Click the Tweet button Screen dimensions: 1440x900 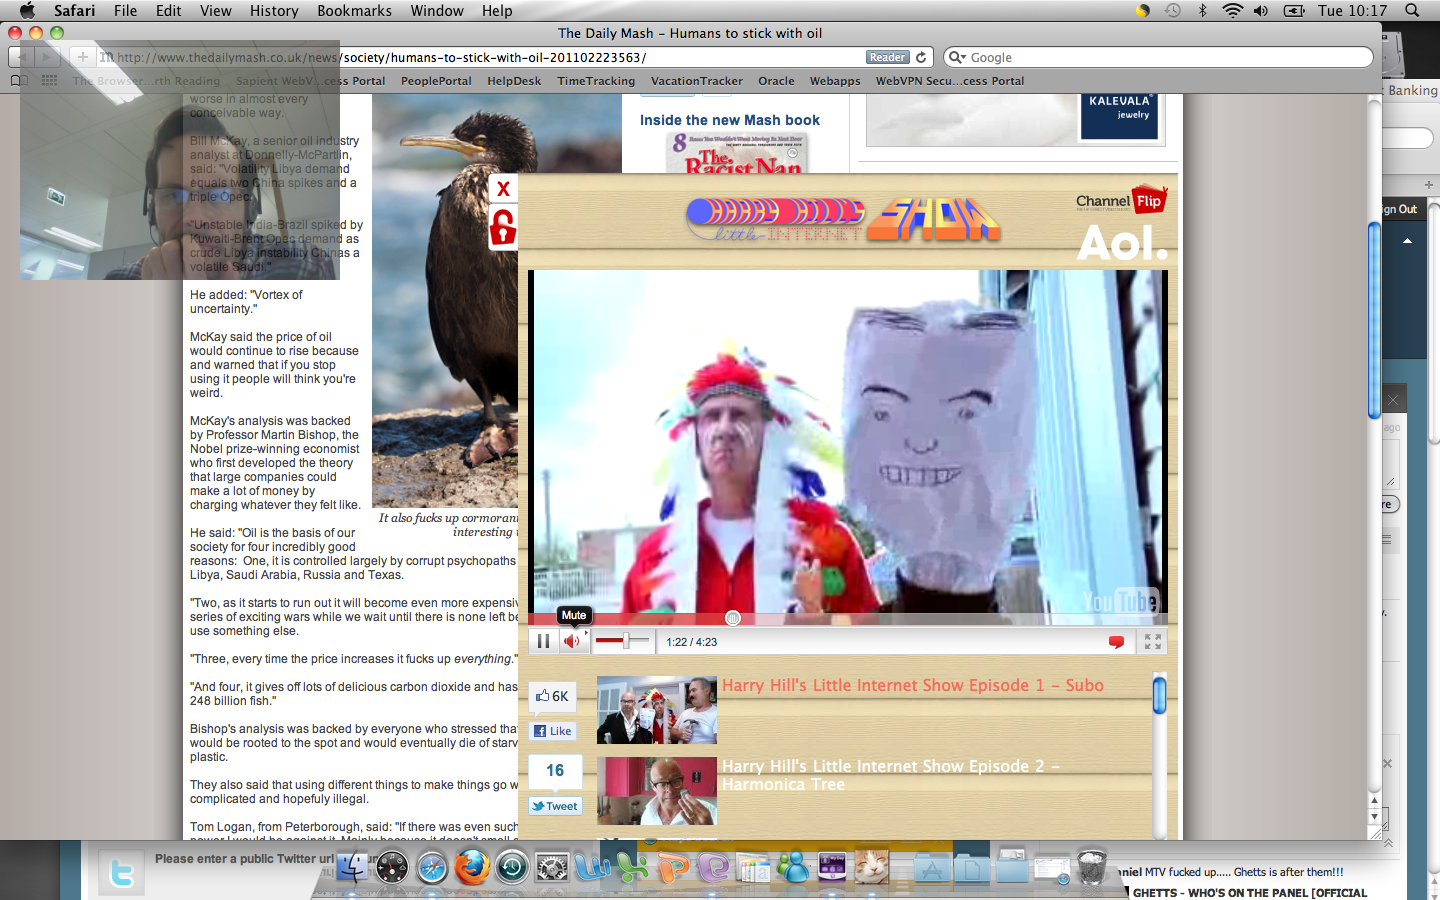pos(555,806)
